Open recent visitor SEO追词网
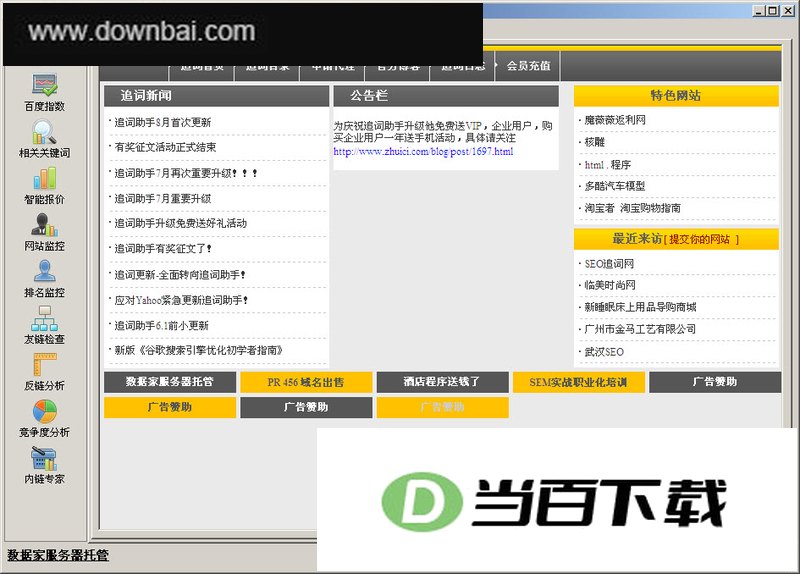 click(609, 264)
